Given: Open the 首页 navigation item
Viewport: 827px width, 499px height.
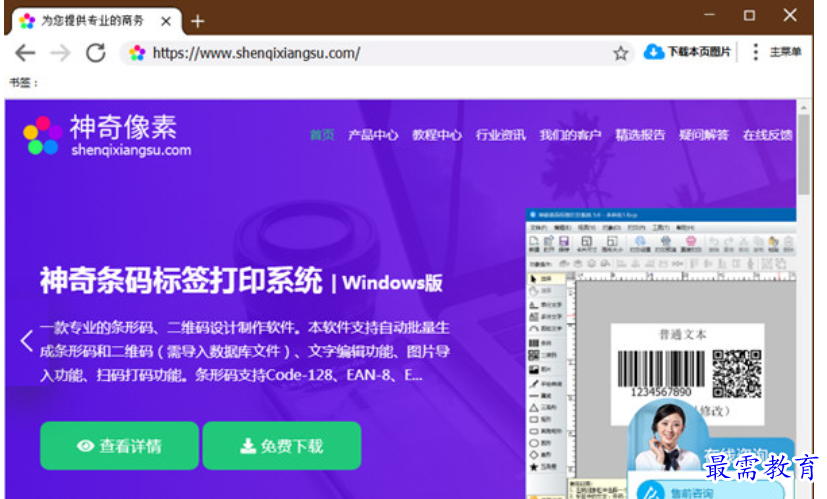Looking at the screenshot, I should coord(322,135).
